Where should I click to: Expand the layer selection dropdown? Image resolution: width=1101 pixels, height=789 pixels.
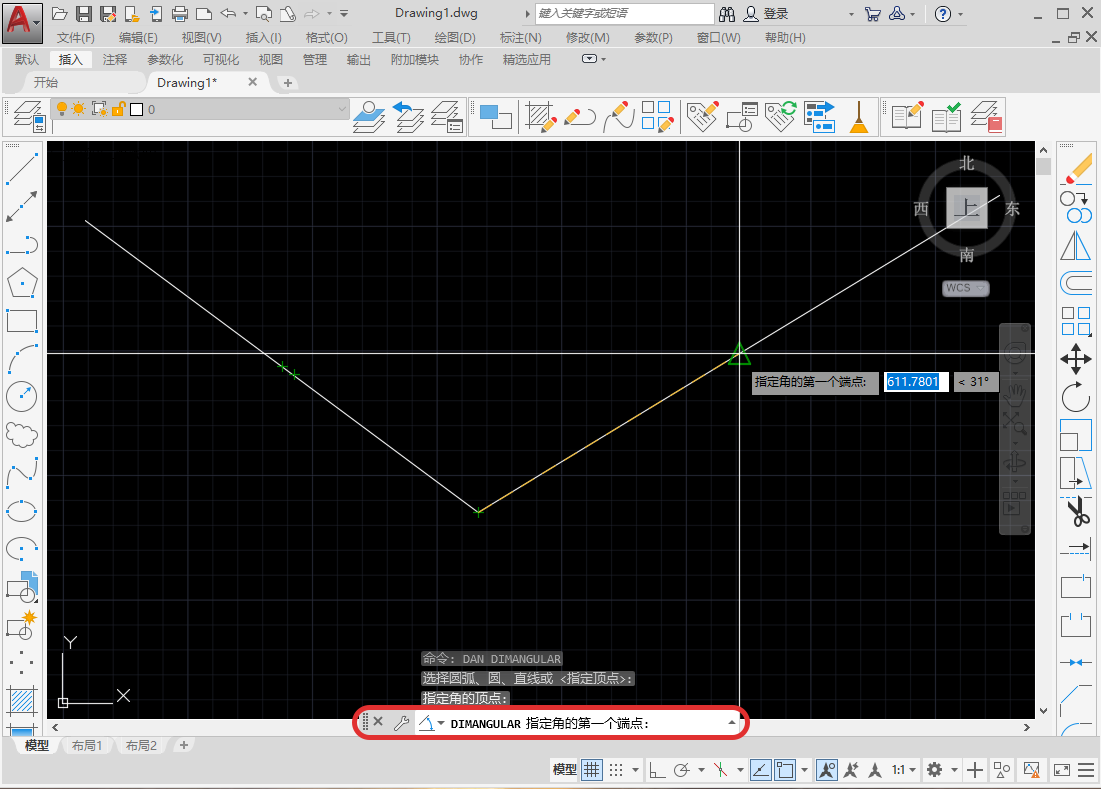342,109
